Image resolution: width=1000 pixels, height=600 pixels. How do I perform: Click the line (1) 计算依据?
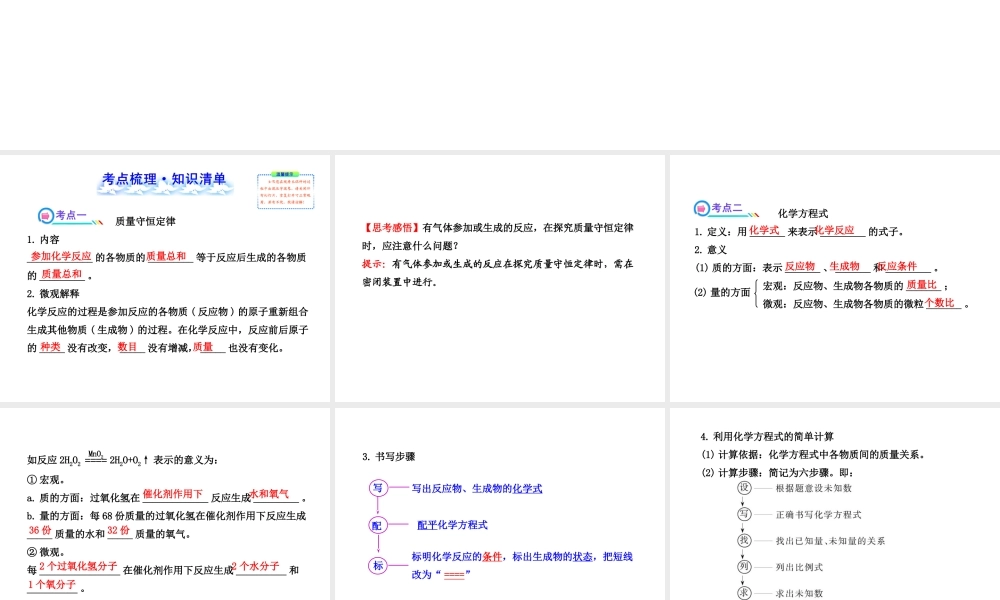pos(813,455)
